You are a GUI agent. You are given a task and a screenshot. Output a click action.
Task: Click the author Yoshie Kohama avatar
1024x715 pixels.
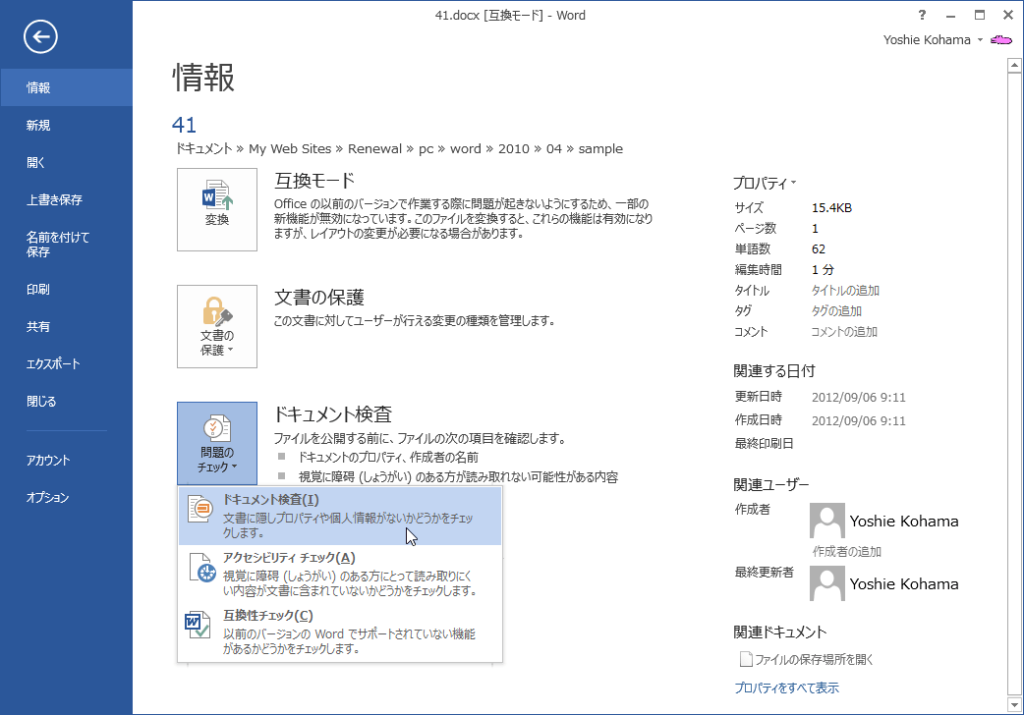(827, 521)
